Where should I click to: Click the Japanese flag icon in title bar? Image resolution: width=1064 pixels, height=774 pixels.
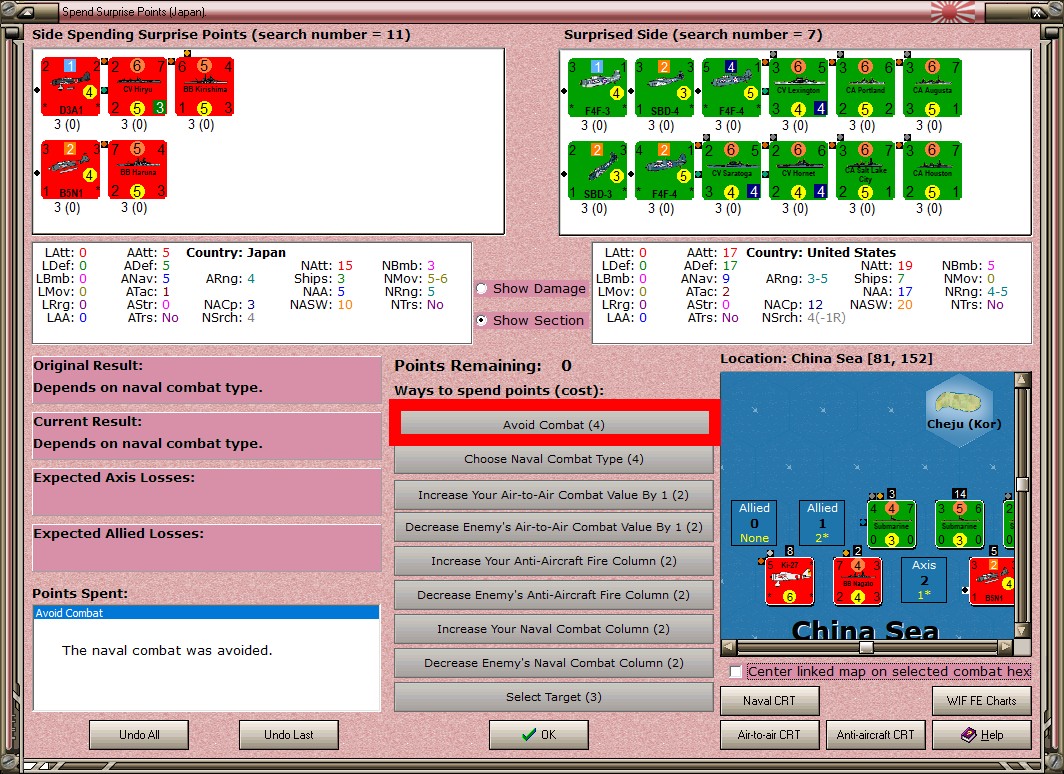tap(953, 12)
